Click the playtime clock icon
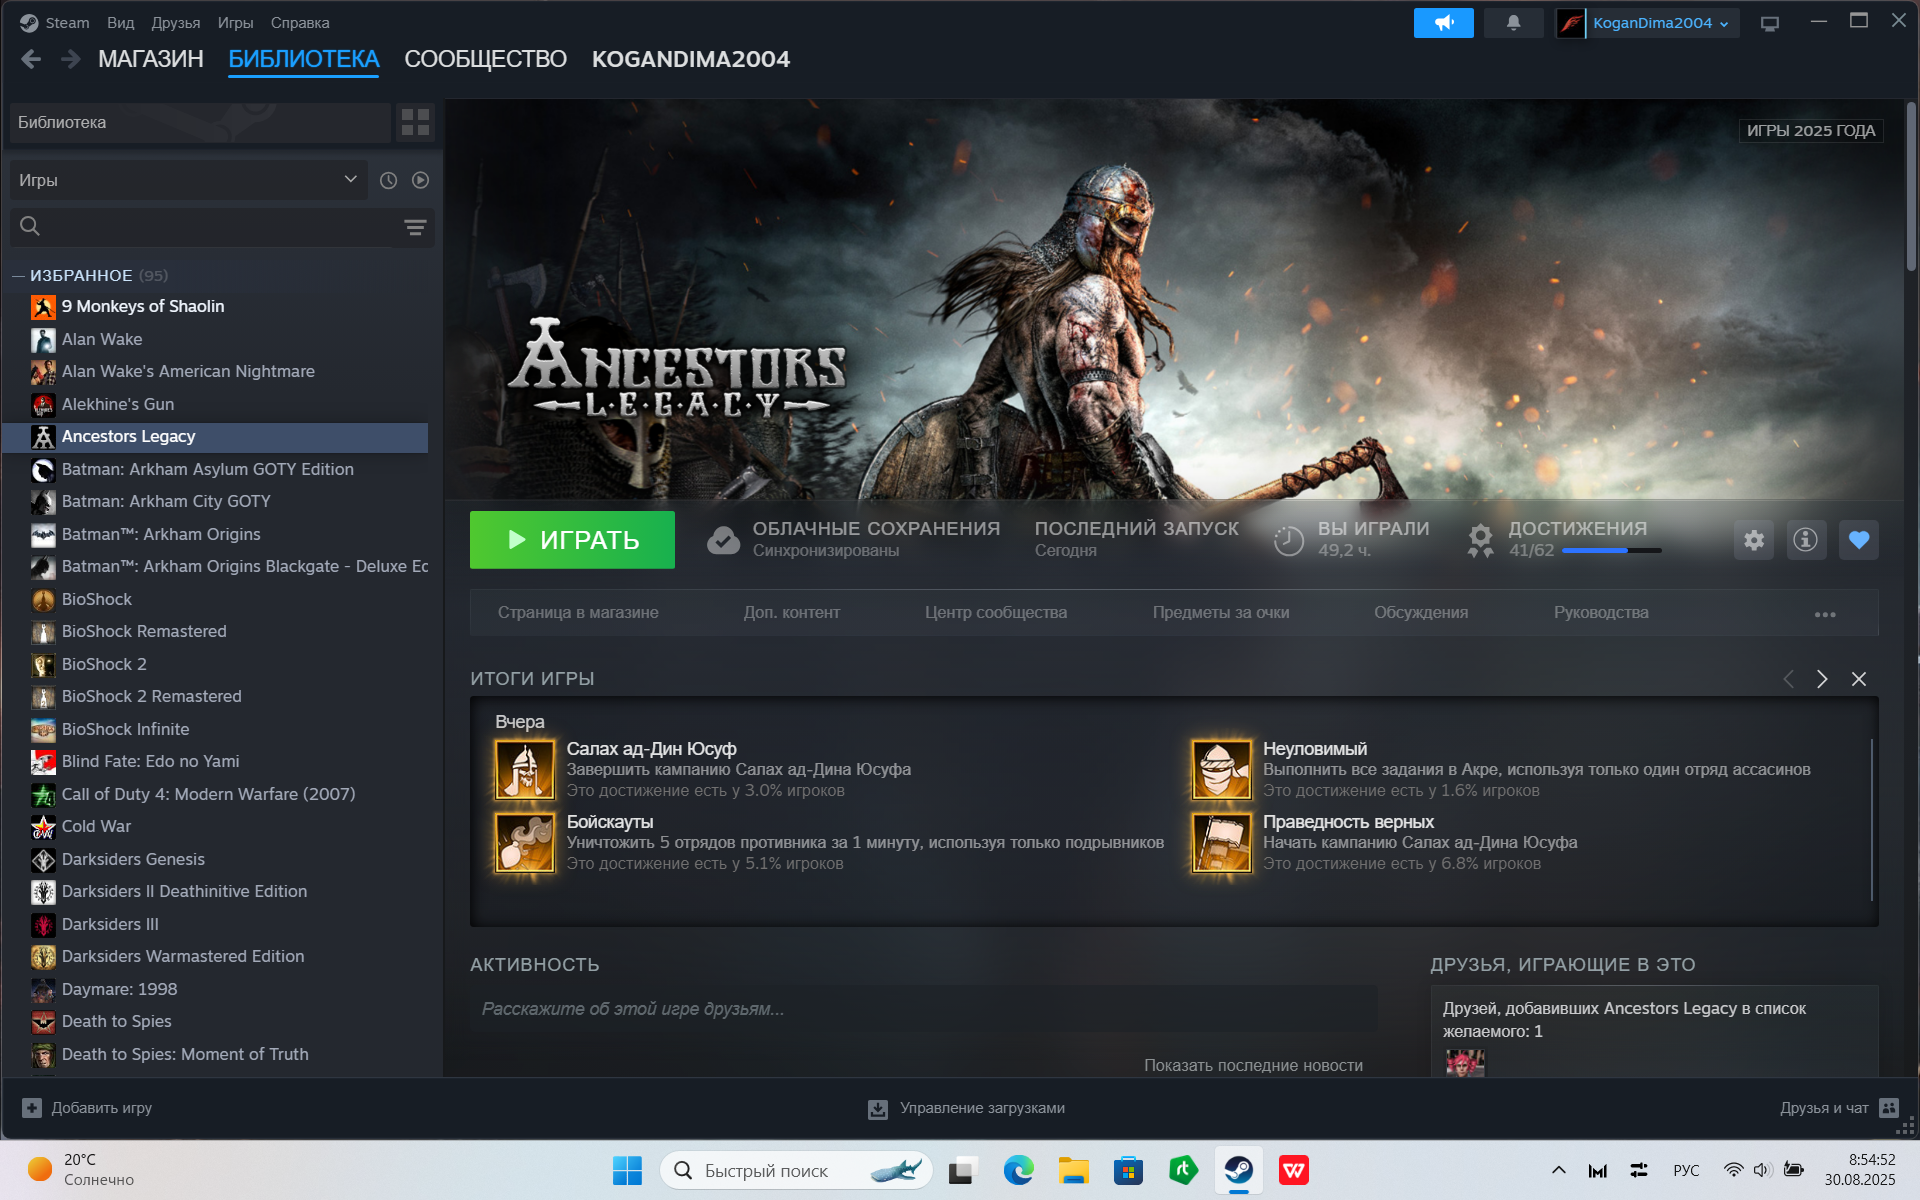The height and width of the screenshot is (1200, 1920). [x=1289, y=540]
